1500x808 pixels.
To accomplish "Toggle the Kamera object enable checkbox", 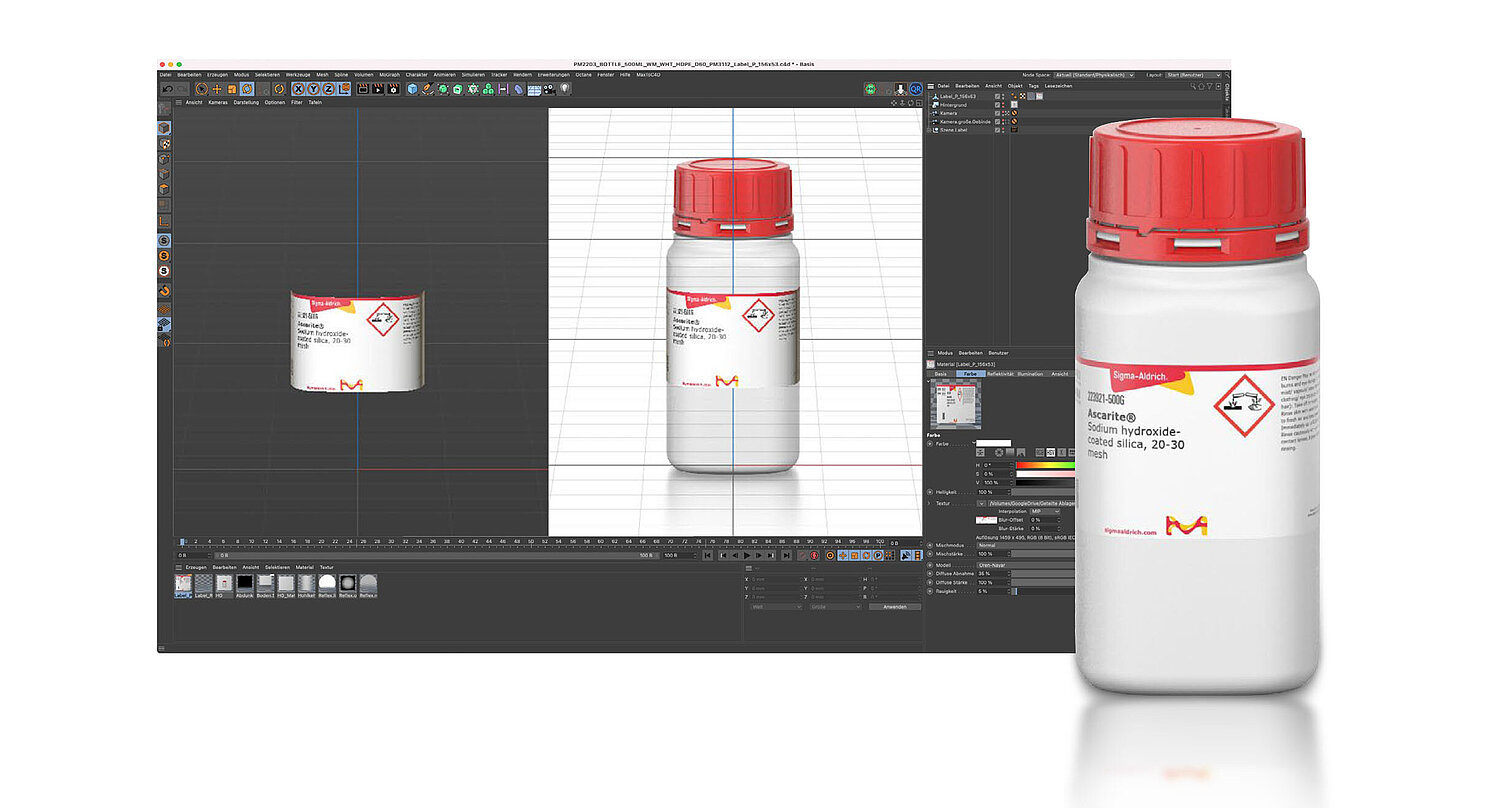I will (x=997, y=113).
